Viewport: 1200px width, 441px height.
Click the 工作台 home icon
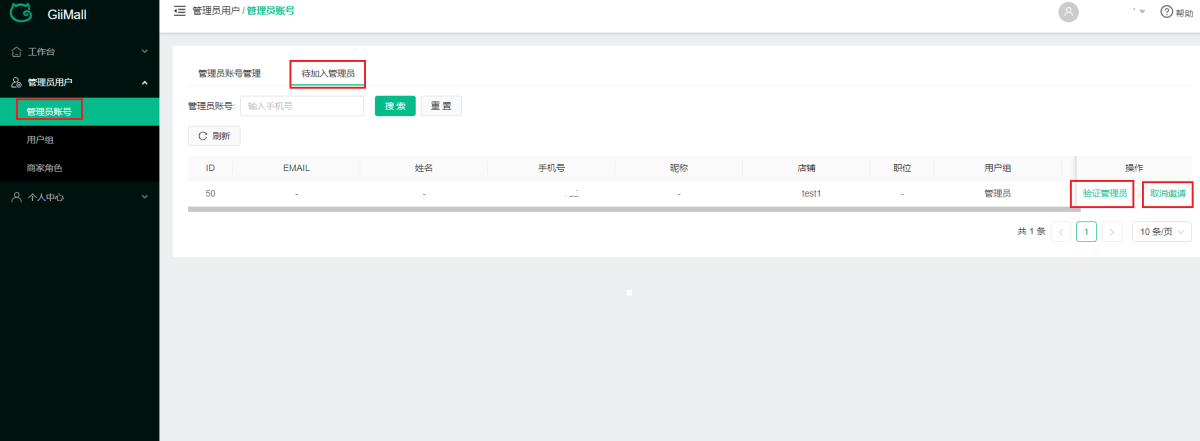[x=16, y=51]
